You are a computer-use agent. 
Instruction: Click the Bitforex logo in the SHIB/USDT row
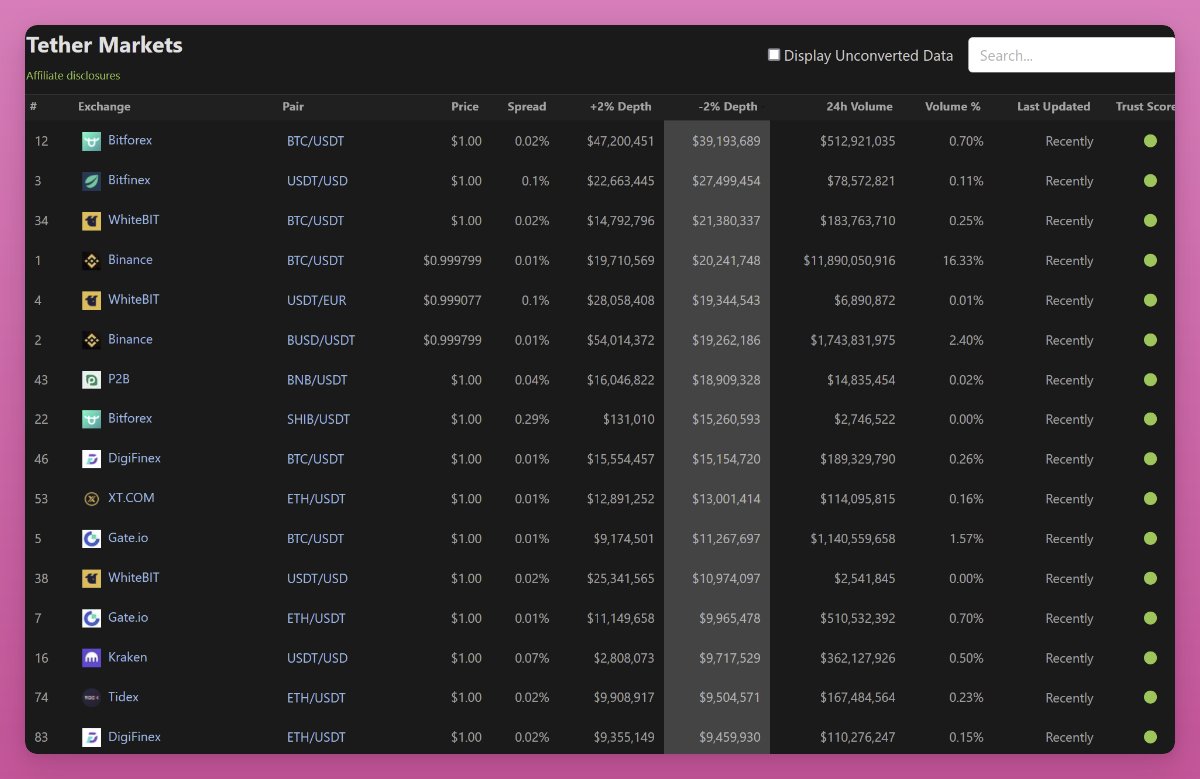pyautogui.click(x=91, y=419)
